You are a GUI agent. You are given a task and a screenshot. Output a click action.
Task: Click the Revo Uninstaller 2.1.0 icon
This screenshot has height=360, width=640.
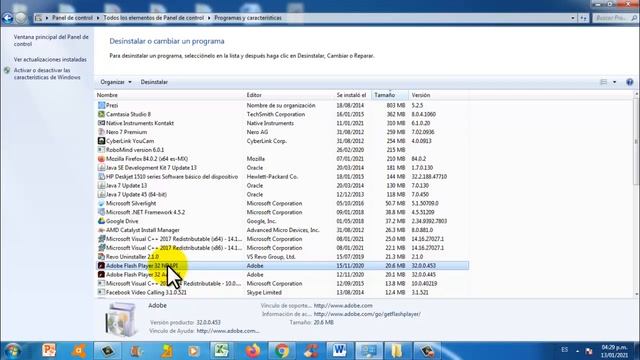coord(101,257)
